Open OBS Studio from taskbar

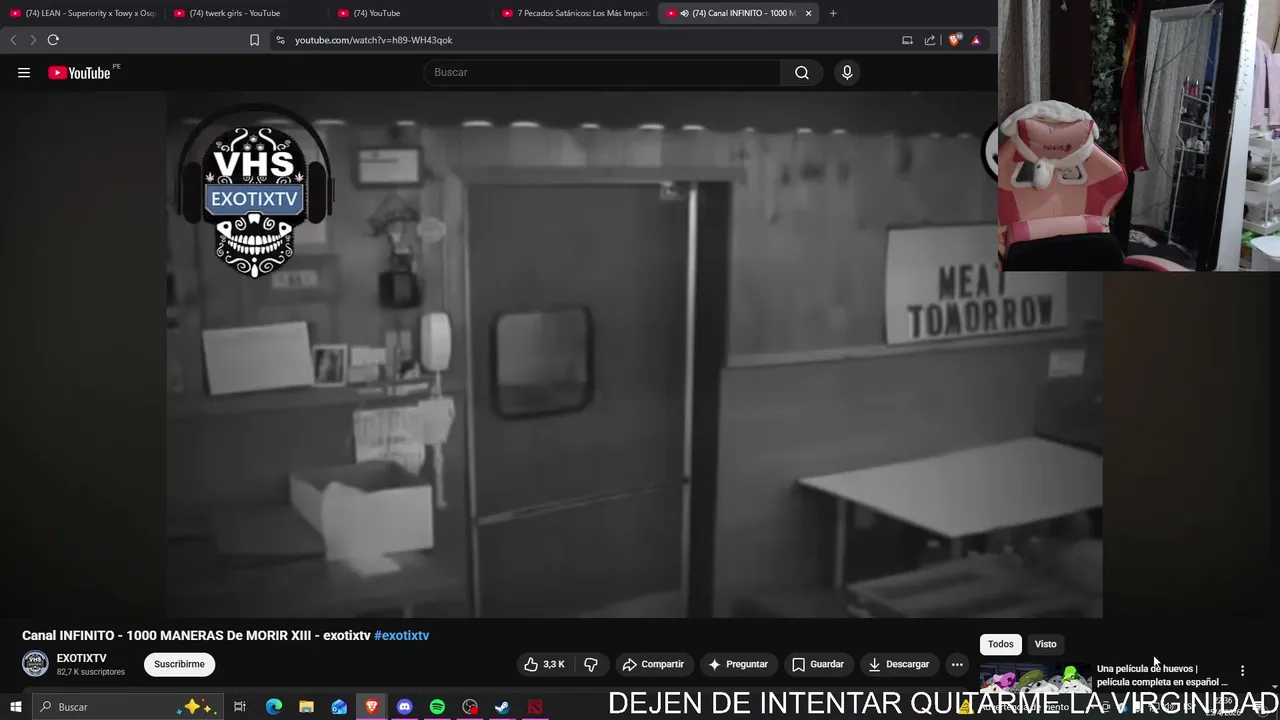470,707
